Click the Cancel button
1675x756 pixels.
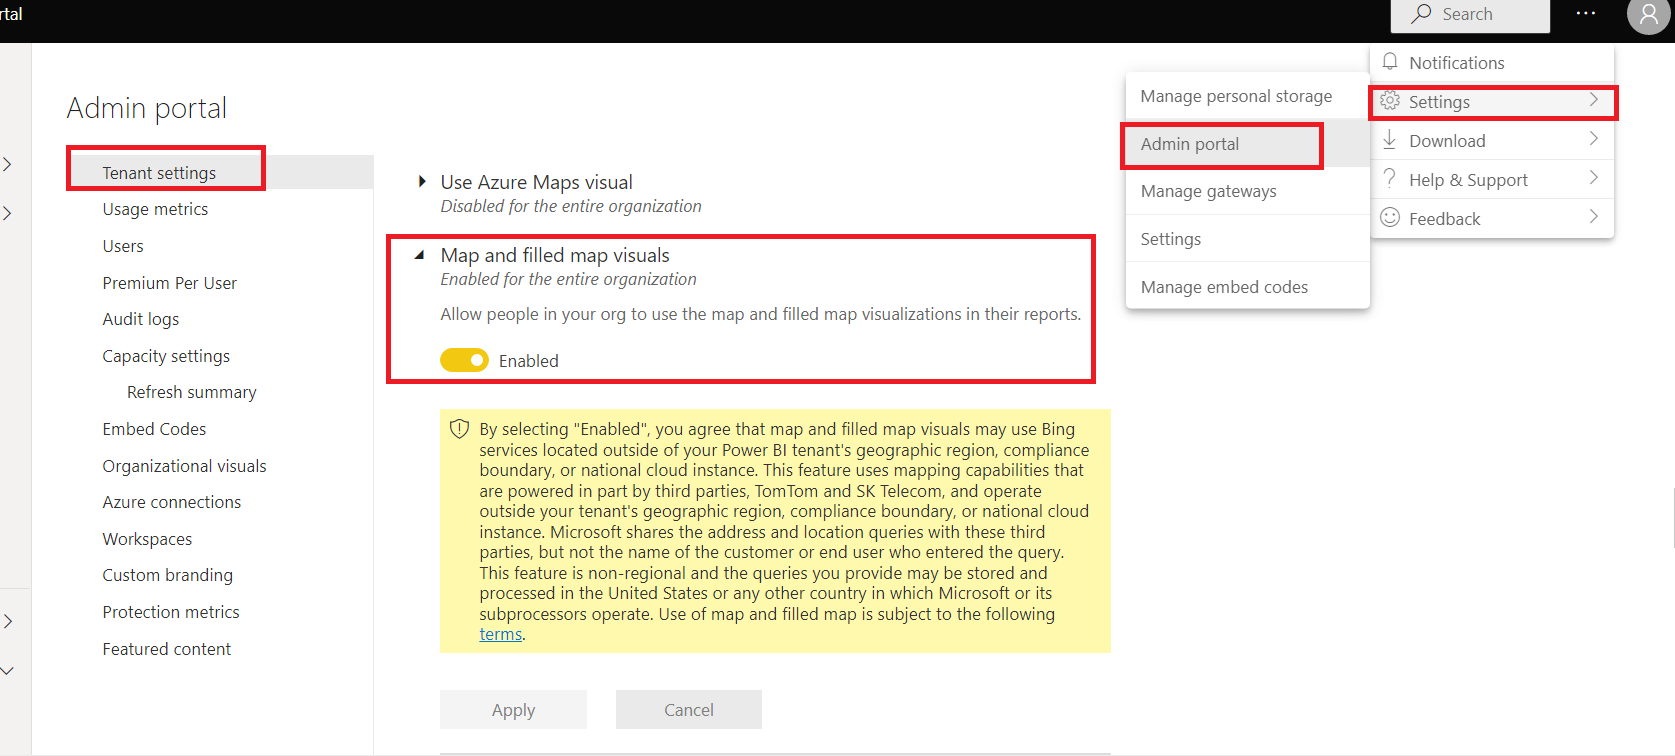click(x=689, y=710)
